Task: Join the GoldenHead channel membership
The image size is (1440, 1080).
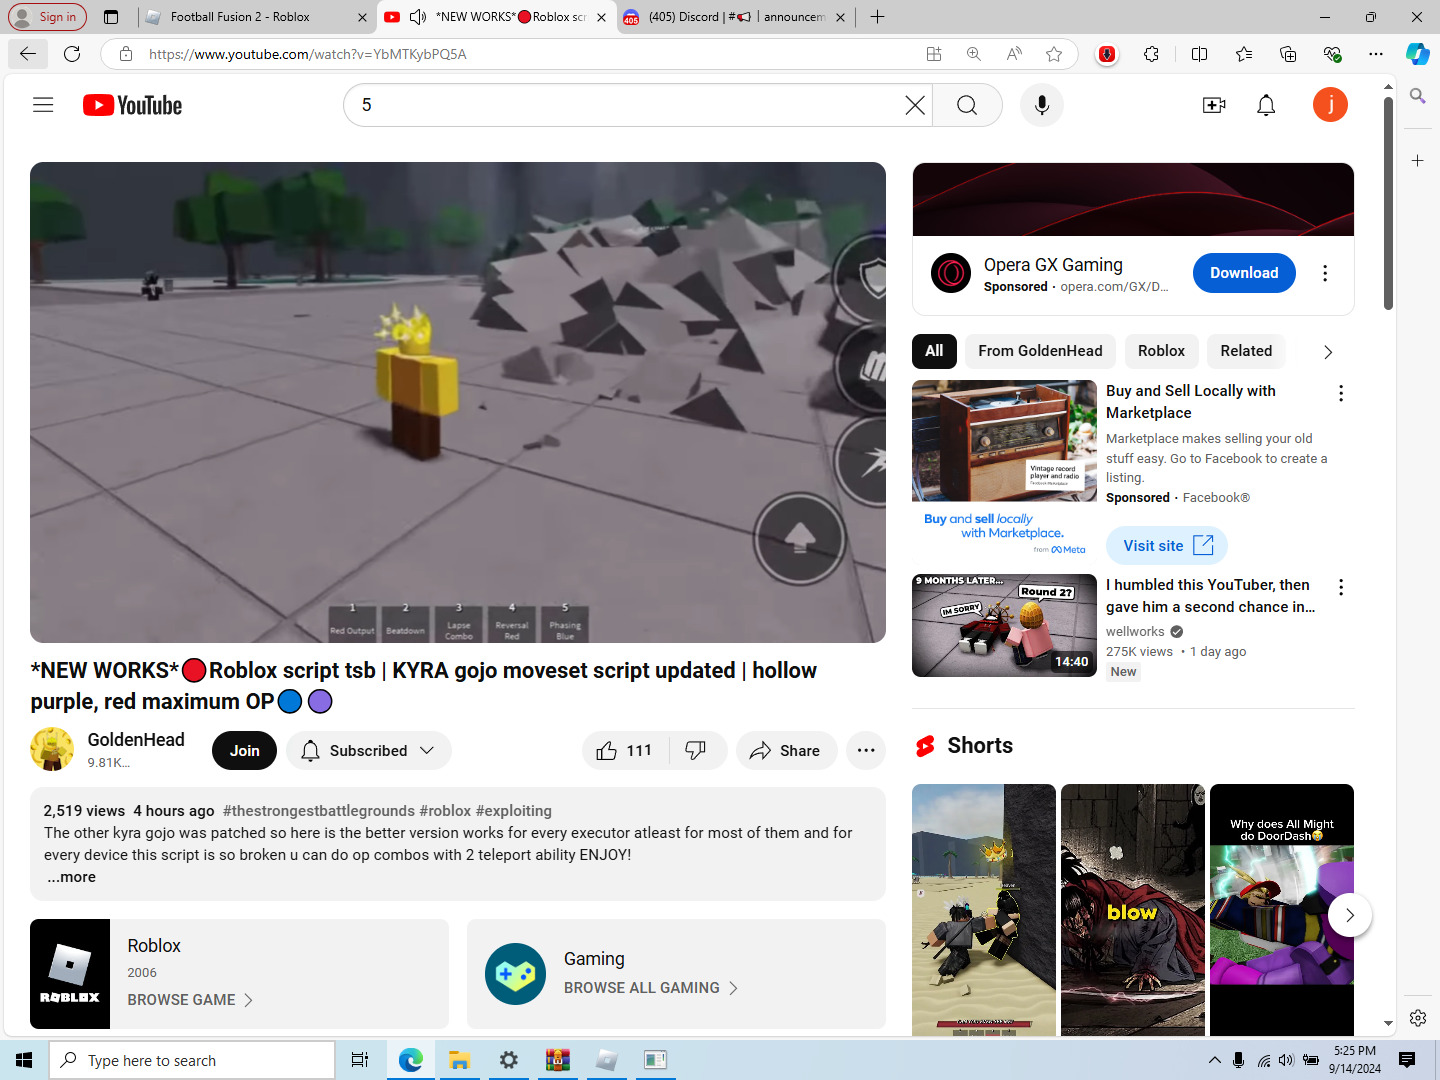Action: [244, 751]
